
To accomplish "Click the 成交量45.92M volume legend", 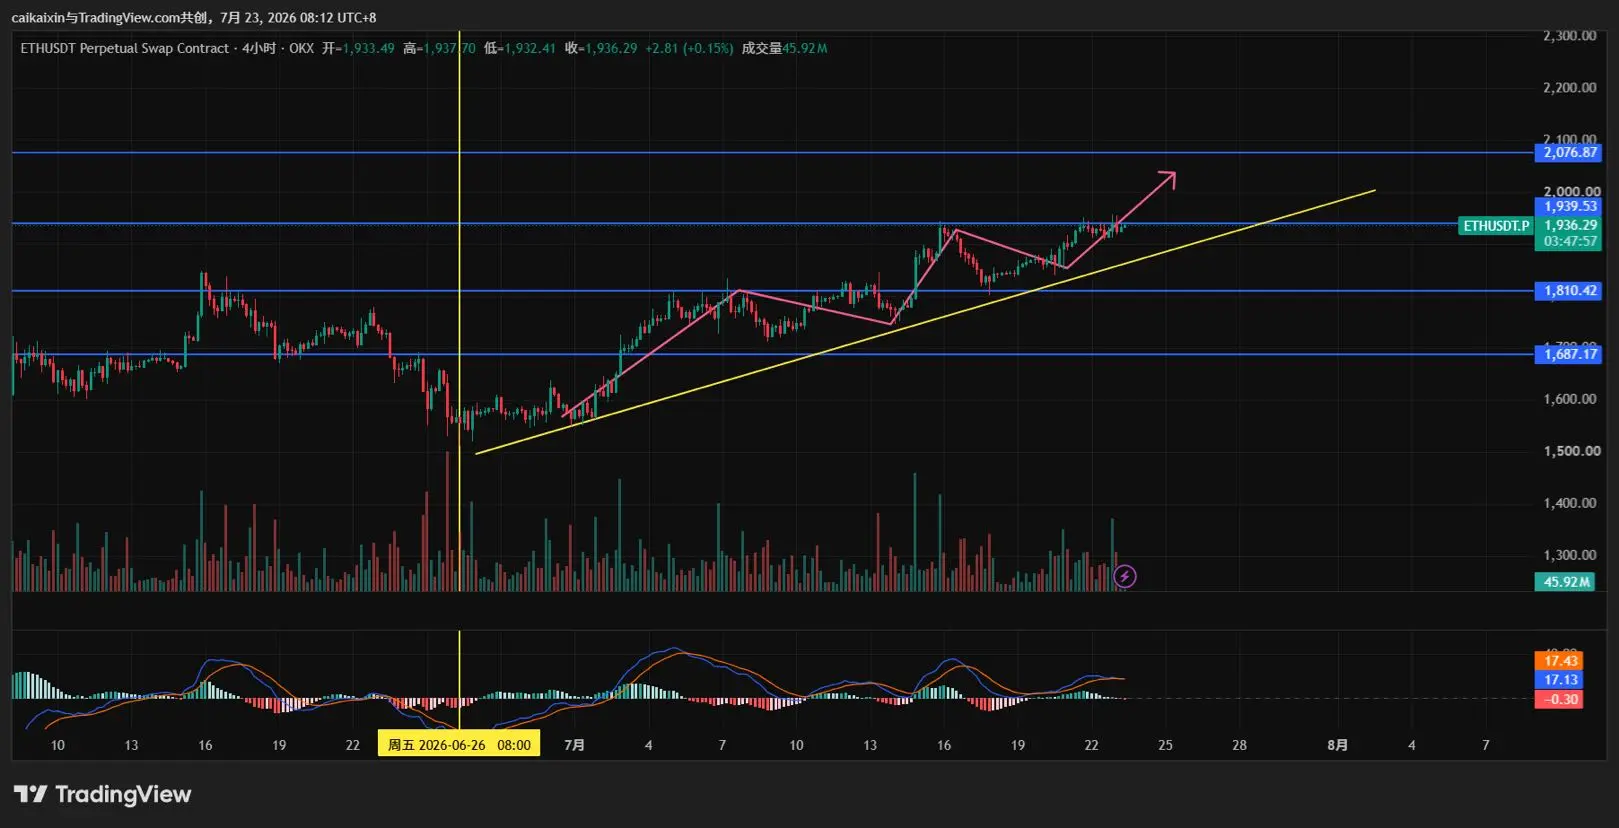I will pyautogui.click(x=784, y=48).
